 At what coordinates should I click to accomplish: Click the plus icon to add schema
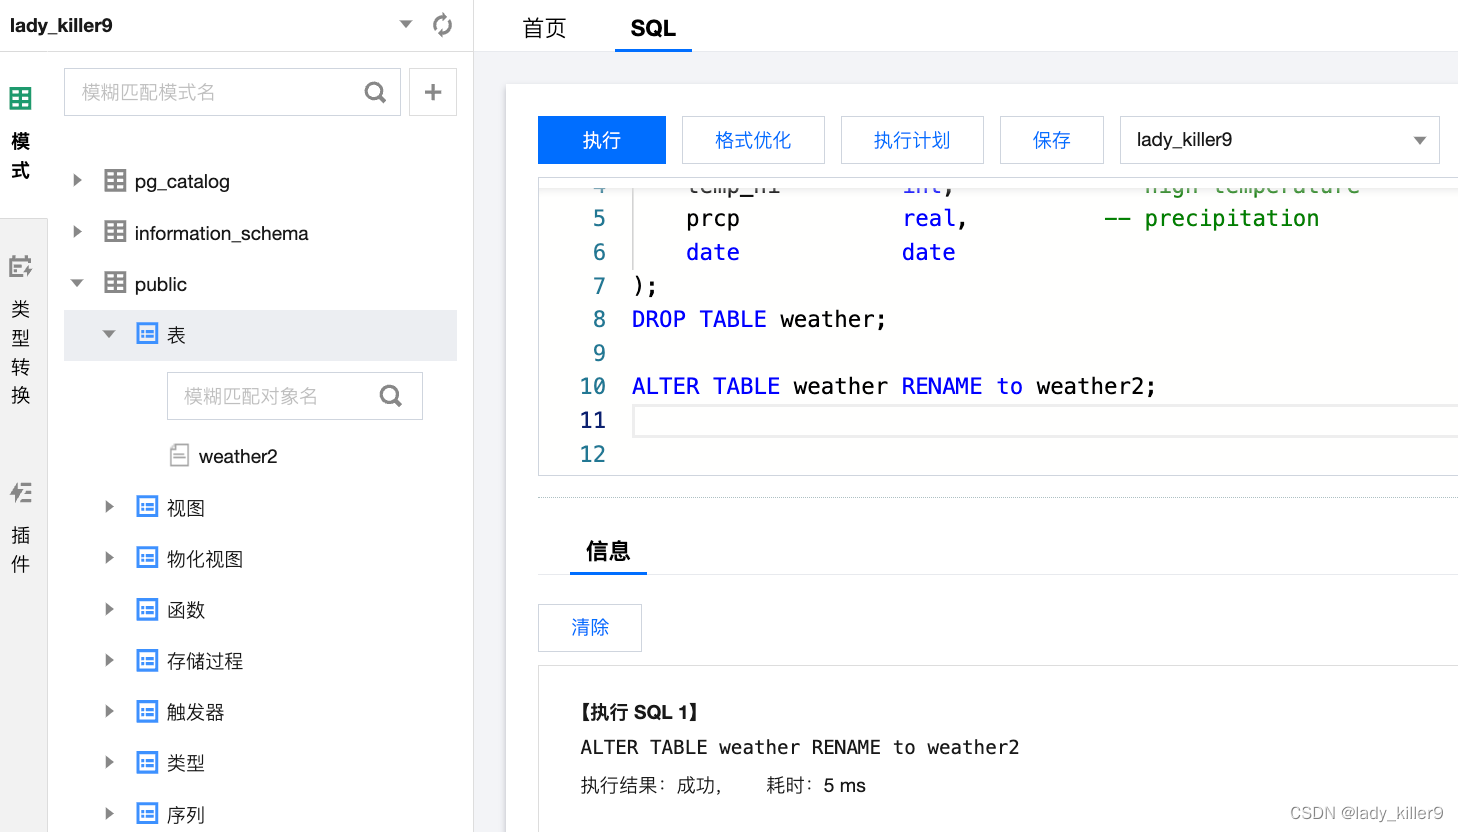click(x=433, y=92)
